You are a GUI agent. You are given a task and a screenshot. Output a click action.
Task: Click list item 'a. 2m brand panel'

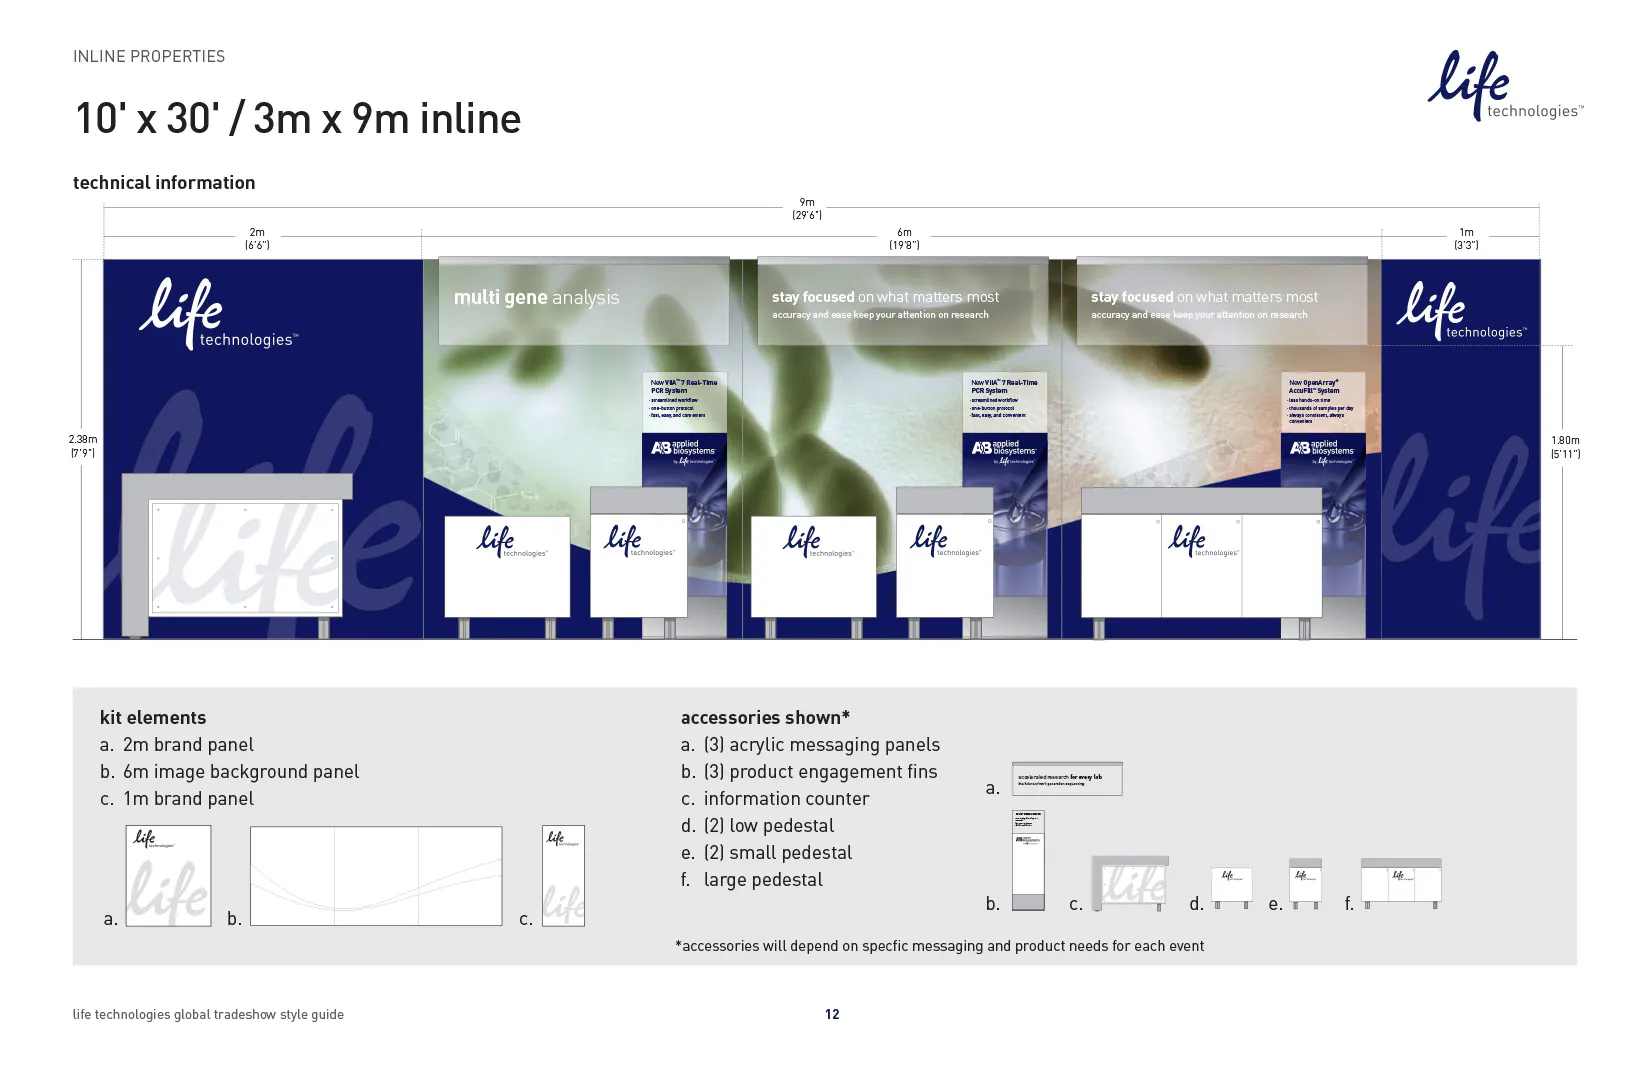(x=177, y=745)
